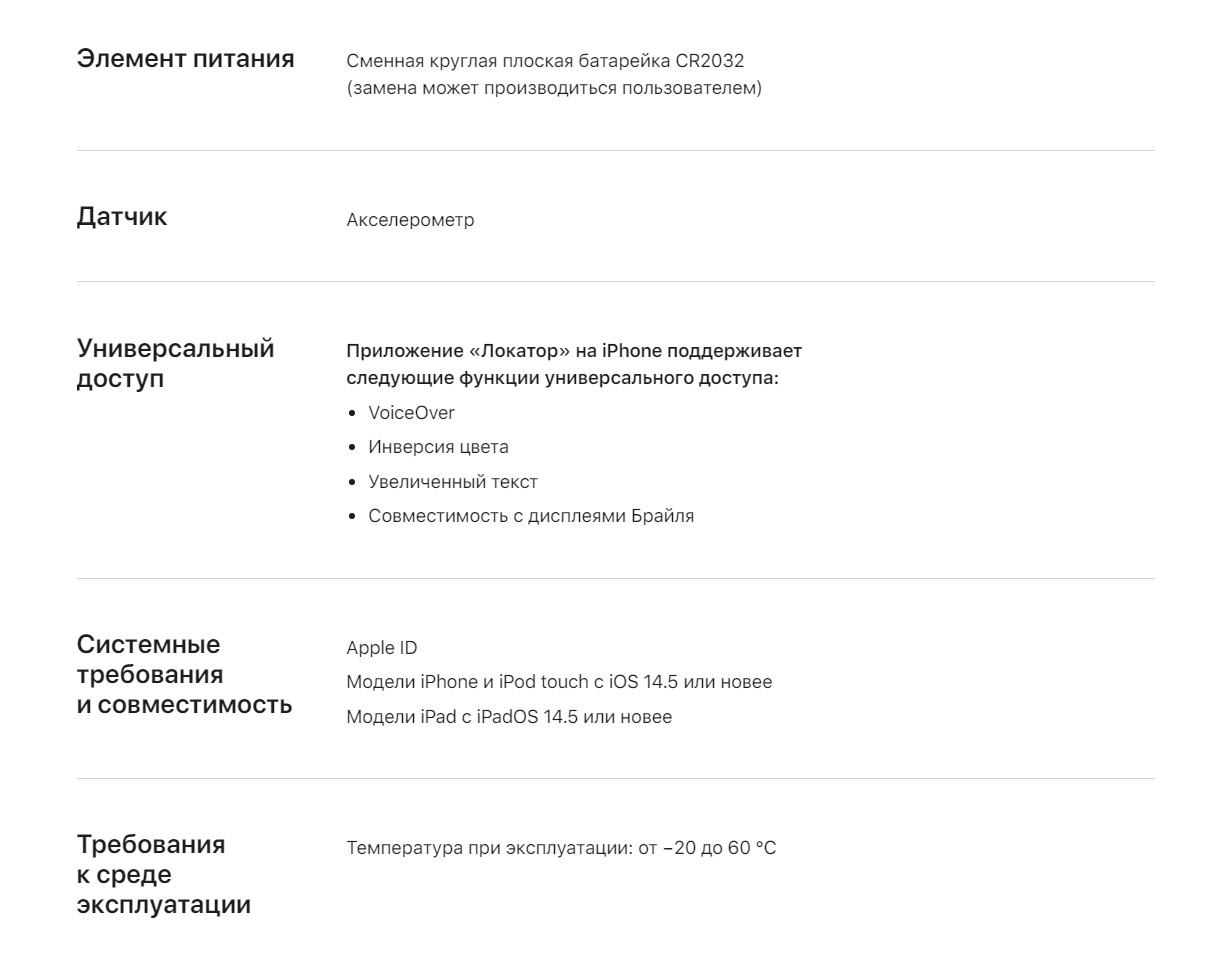Click the «следующие функции универсального доступа» line
Screen dimensions: 1227x955
(x=562, y=378)
